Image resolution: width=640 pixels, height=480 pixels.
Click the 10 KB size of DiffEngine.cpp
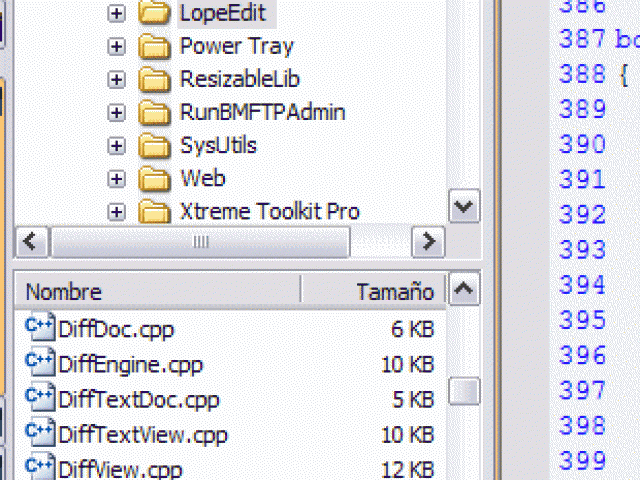click(407, 364)
